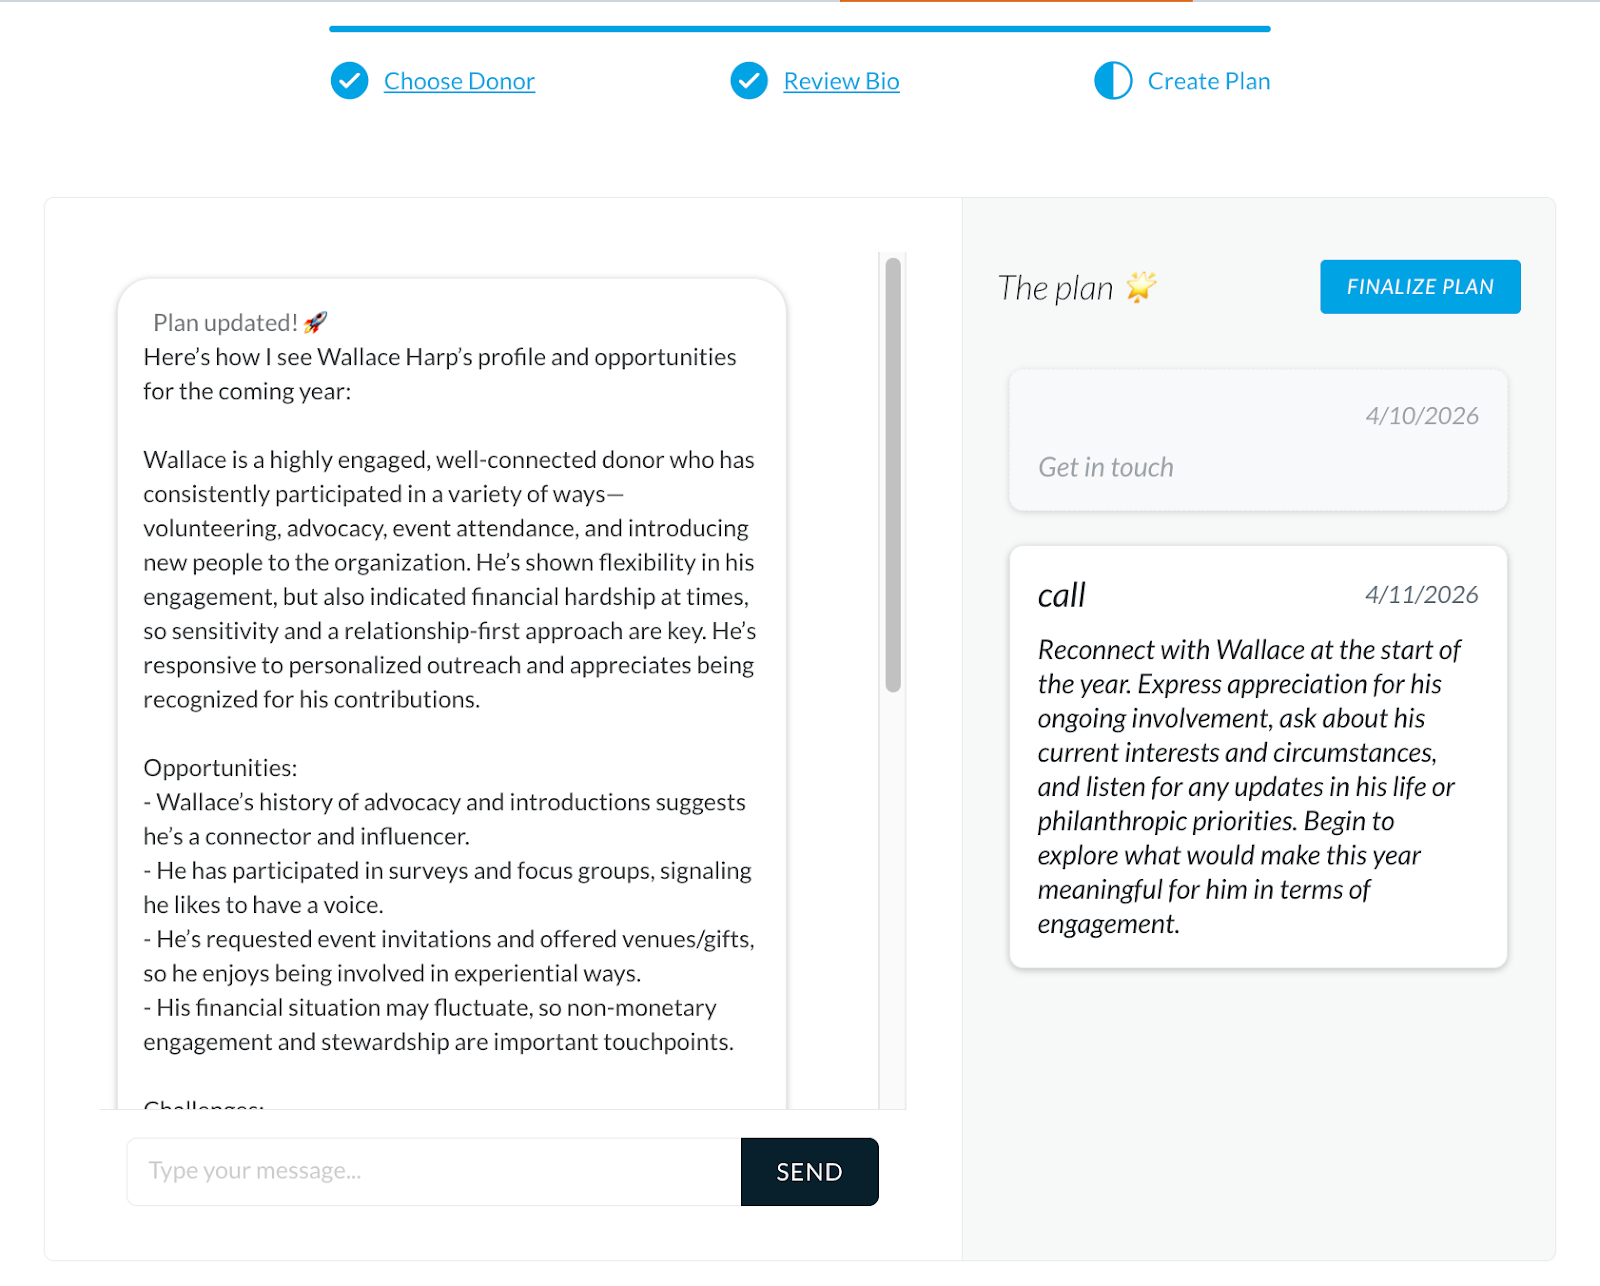Open the Review Bio step link
The image size is (1600, 1286).
pos(841,81)
